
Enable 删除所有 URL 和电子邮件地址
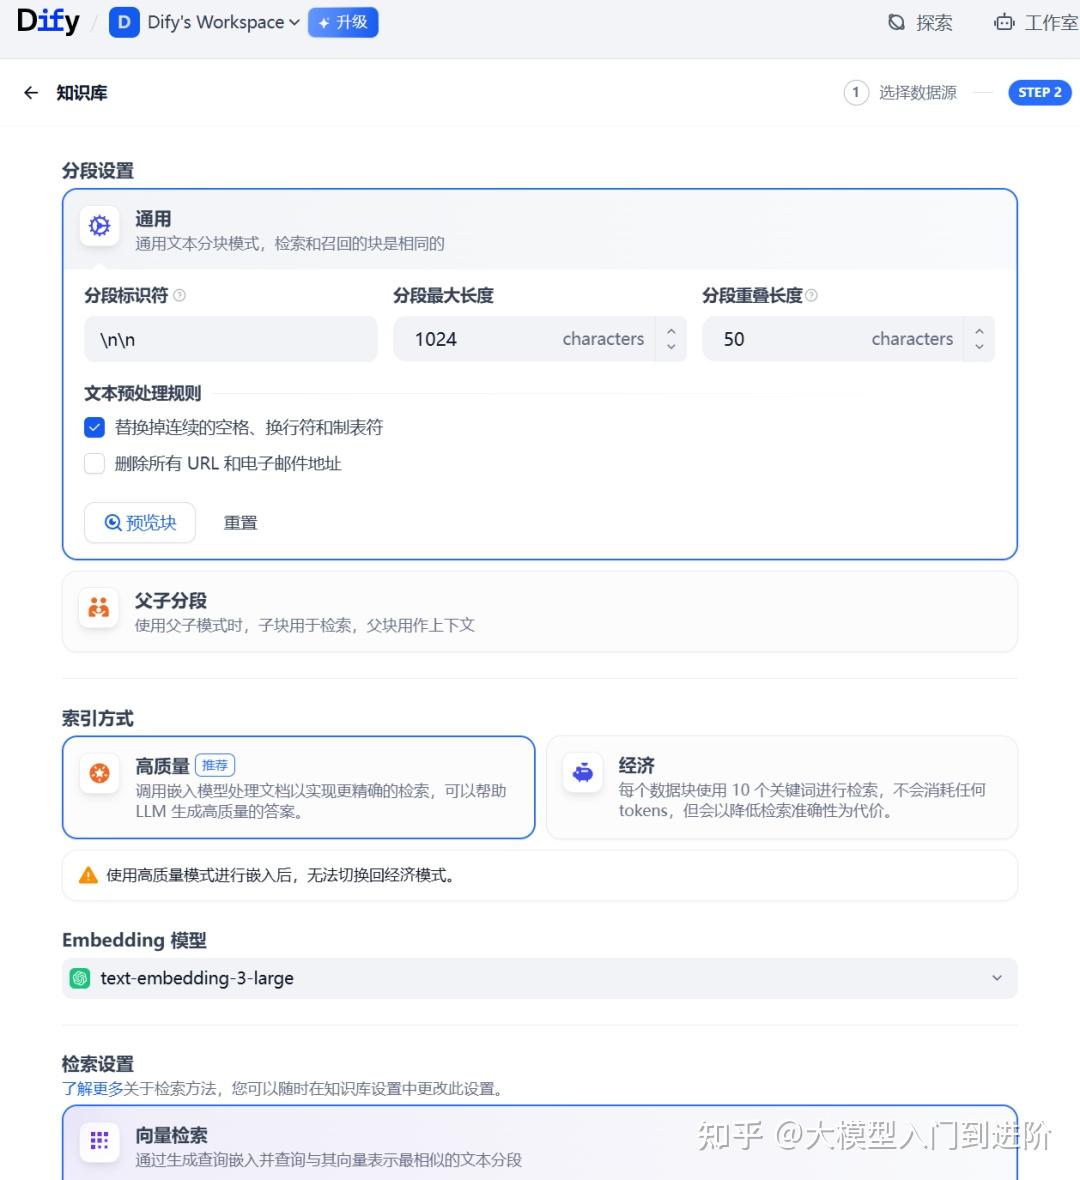coord(94,463)
